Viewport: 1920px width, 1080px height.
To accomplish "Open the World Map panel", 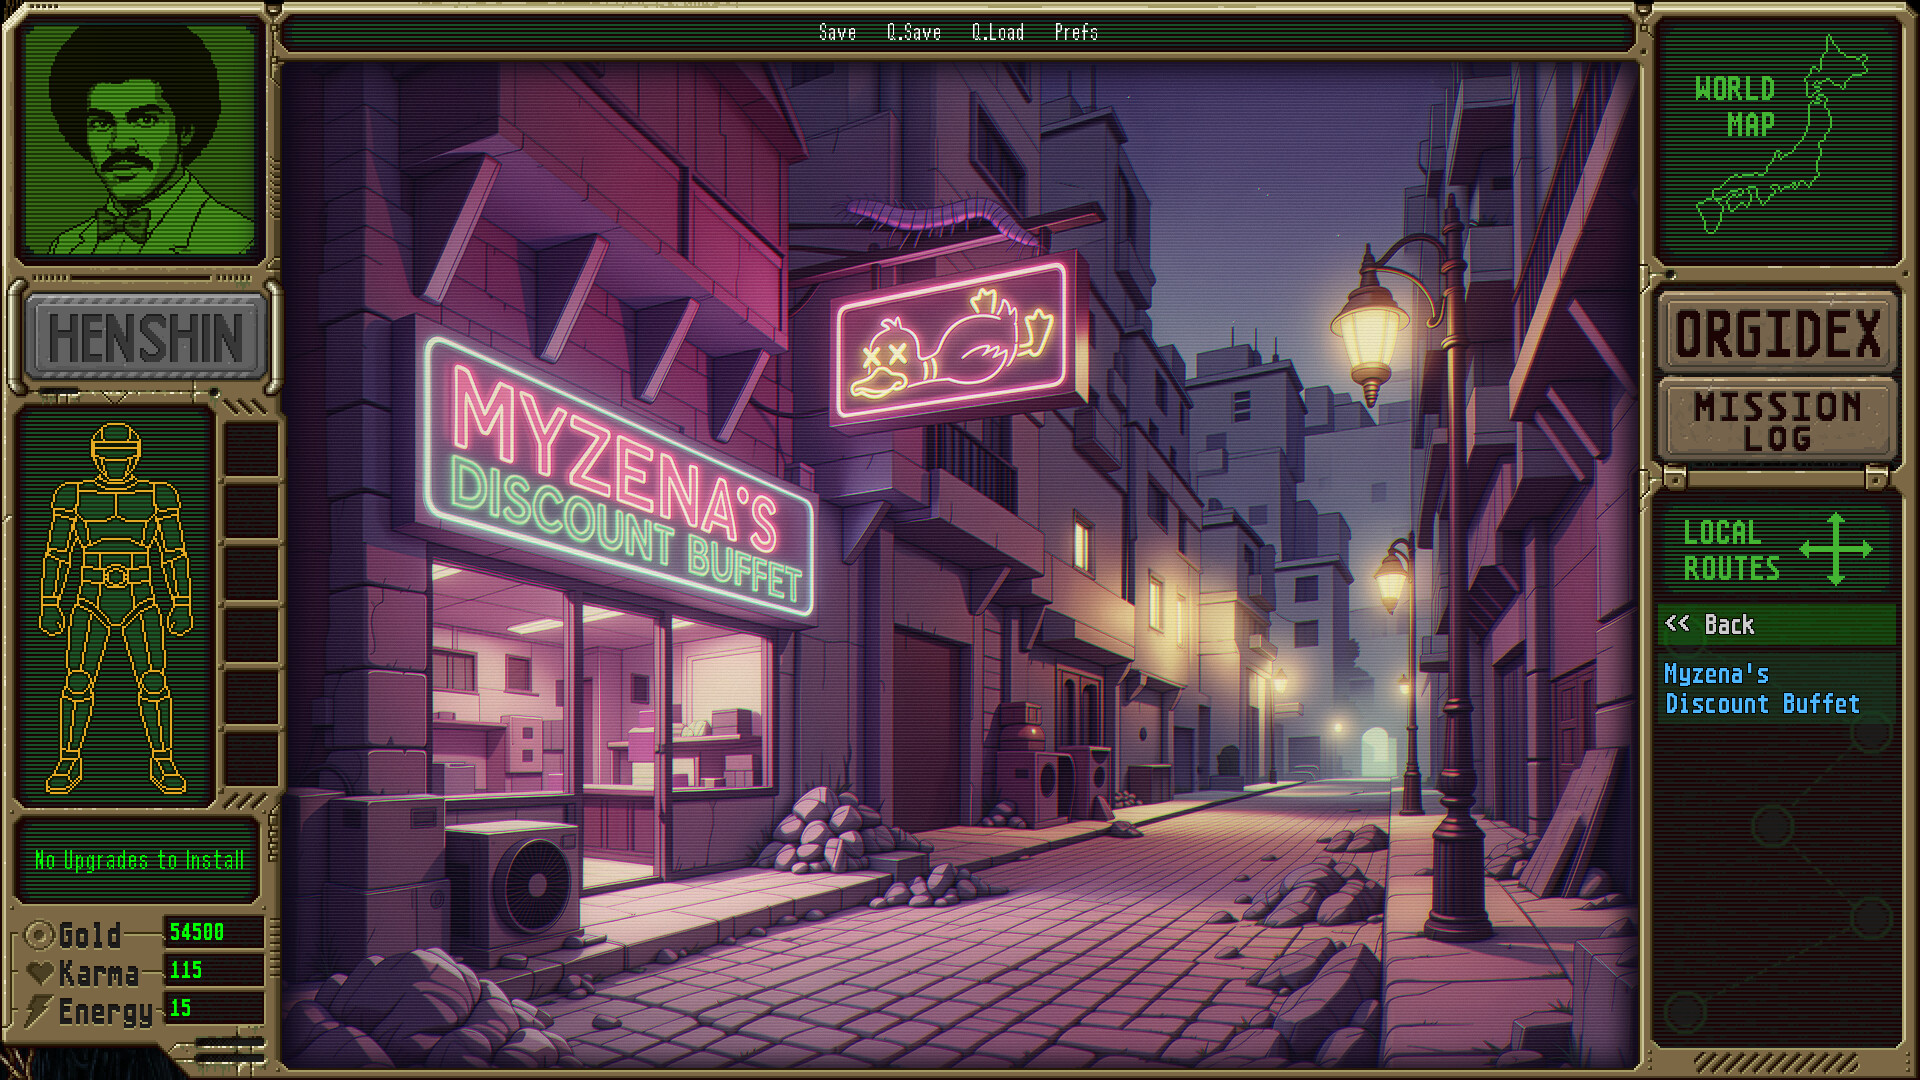I will tap(1778, 140).
